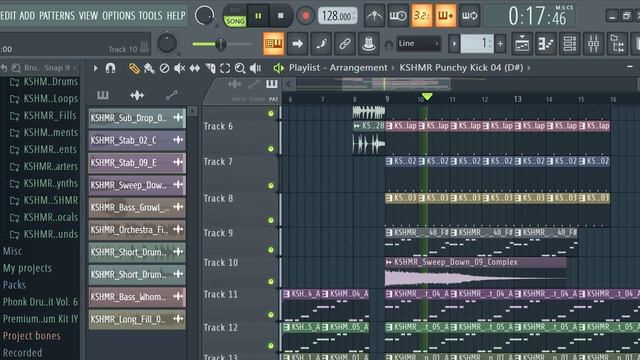Click the main pitch knob

pos(167,43)
